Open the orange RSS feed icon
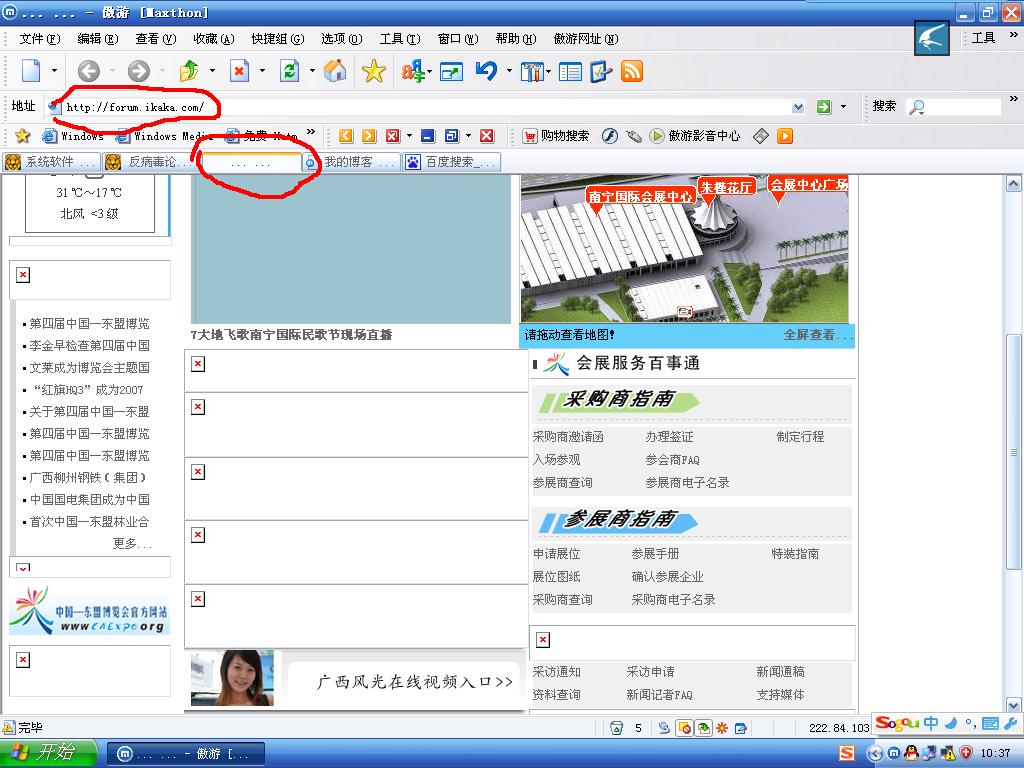This screenshot has height=768, width=1024. [x=632, y=71]
